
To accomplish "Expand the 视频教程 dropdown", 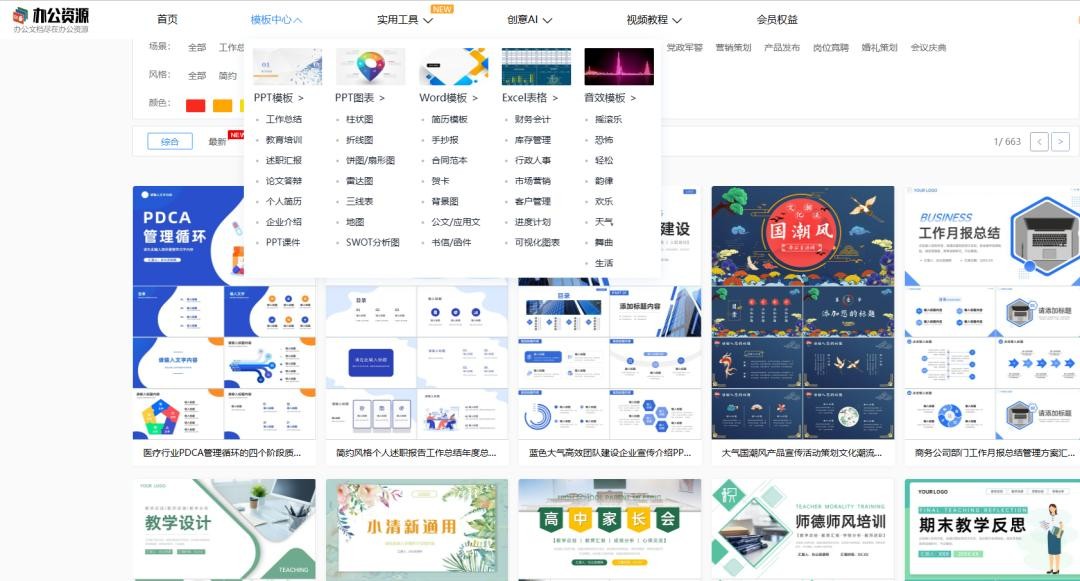I will pyautogui.click(x=653, y=20).
